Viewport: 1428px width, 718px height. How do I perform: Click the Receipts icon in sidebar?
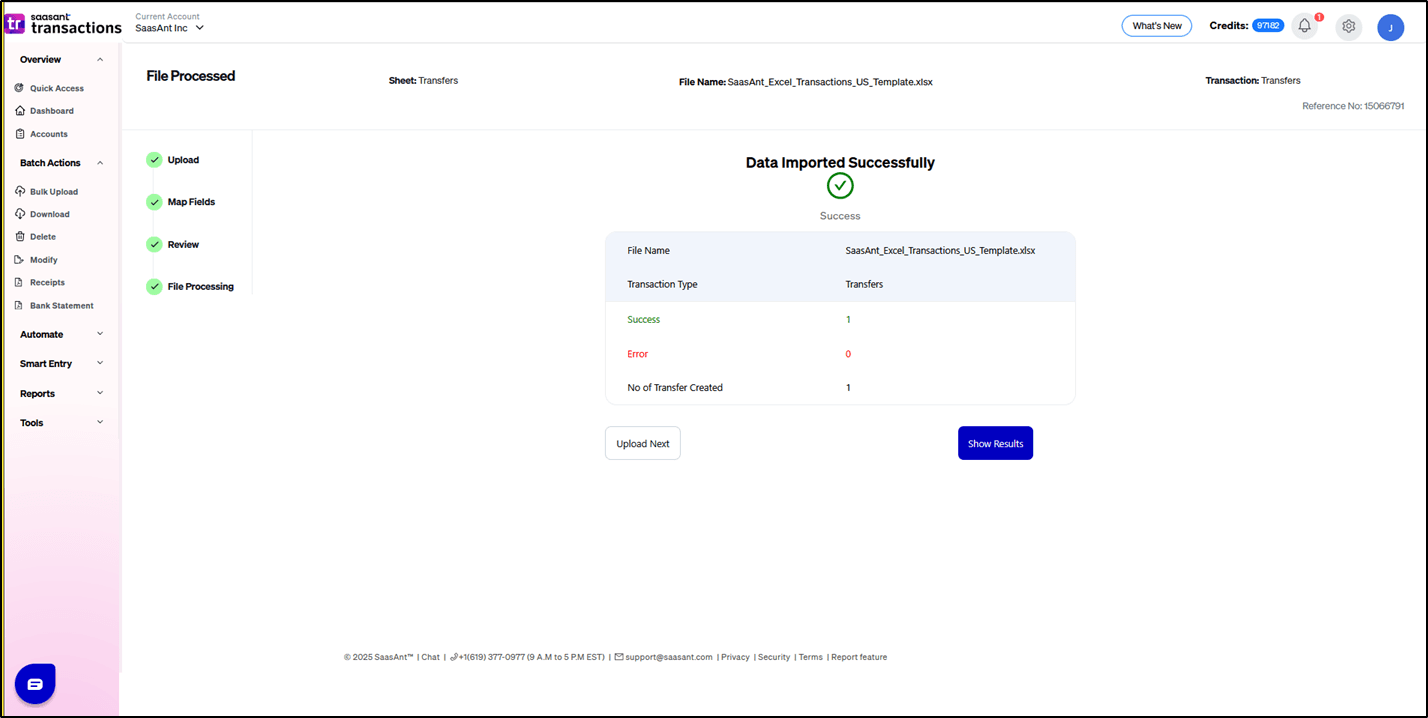(20, 283)
